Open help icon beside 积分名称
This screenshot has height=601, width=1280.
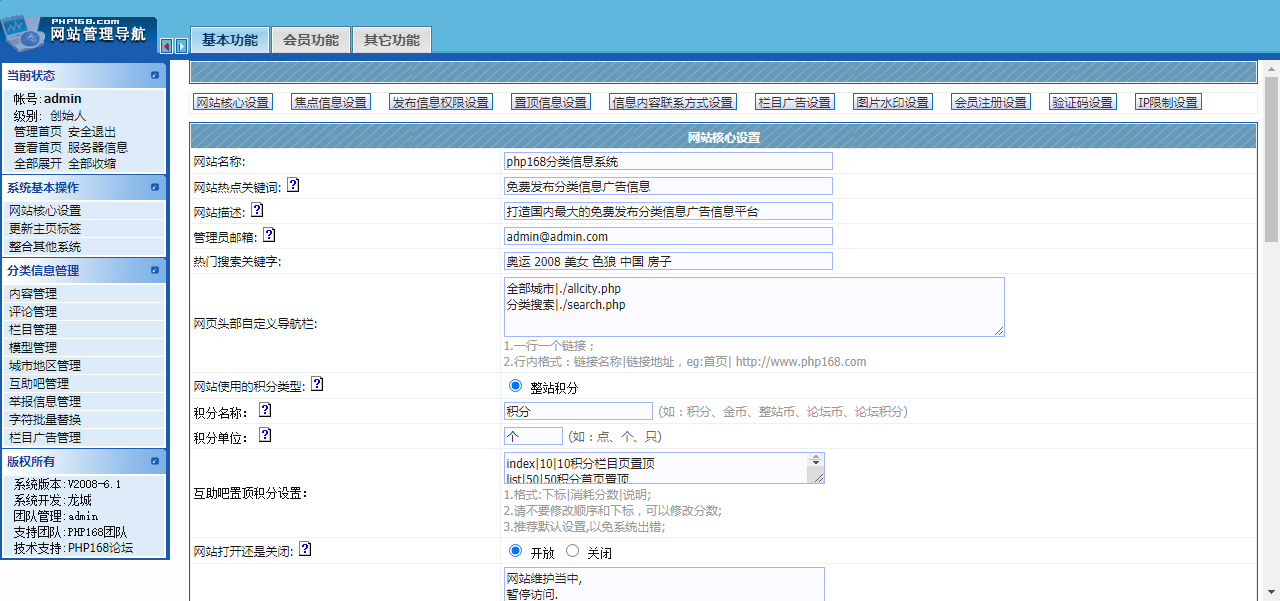[265, 410]
